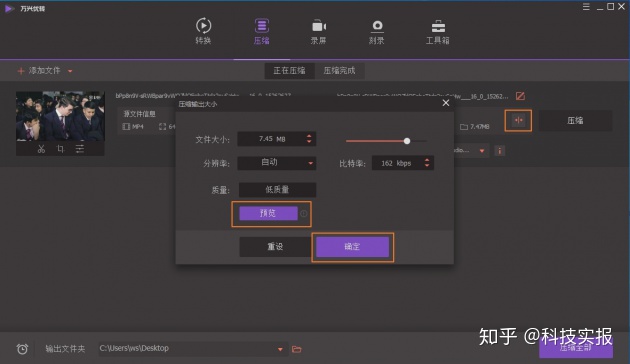The image size is (630, 364).
Task: Click the 压缩全部 button
Action: click(576, 348)
